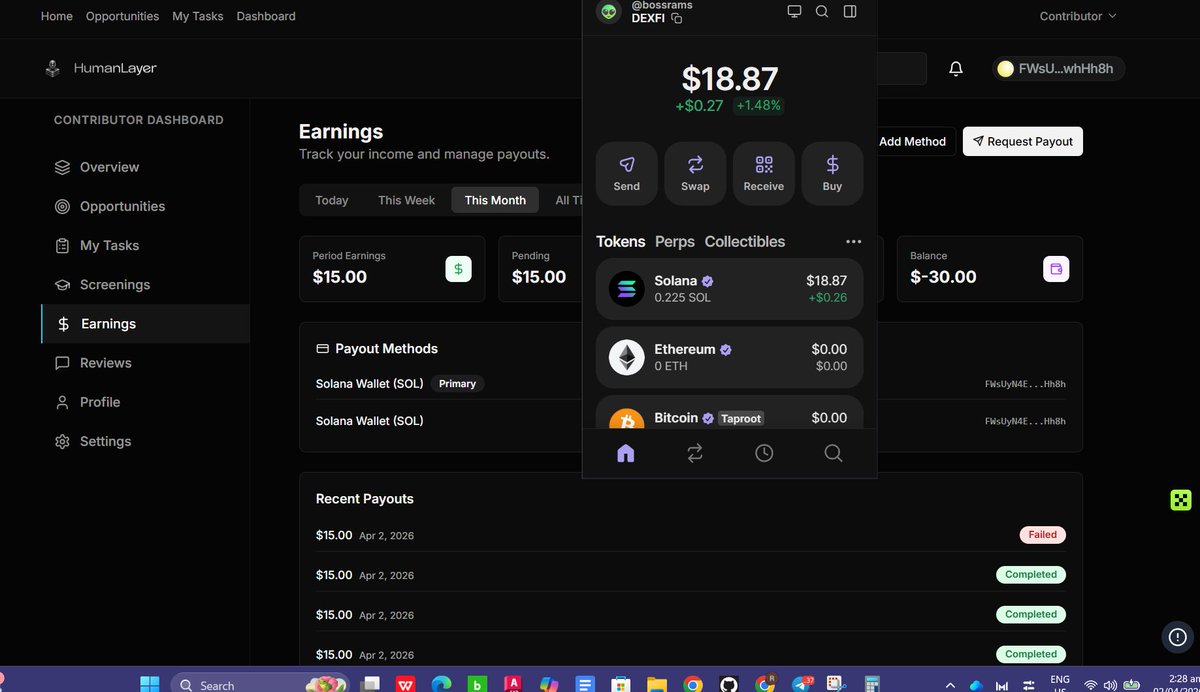
Task: Select the Solana token row
Action: pyautogui.click(x=729, y=289)
